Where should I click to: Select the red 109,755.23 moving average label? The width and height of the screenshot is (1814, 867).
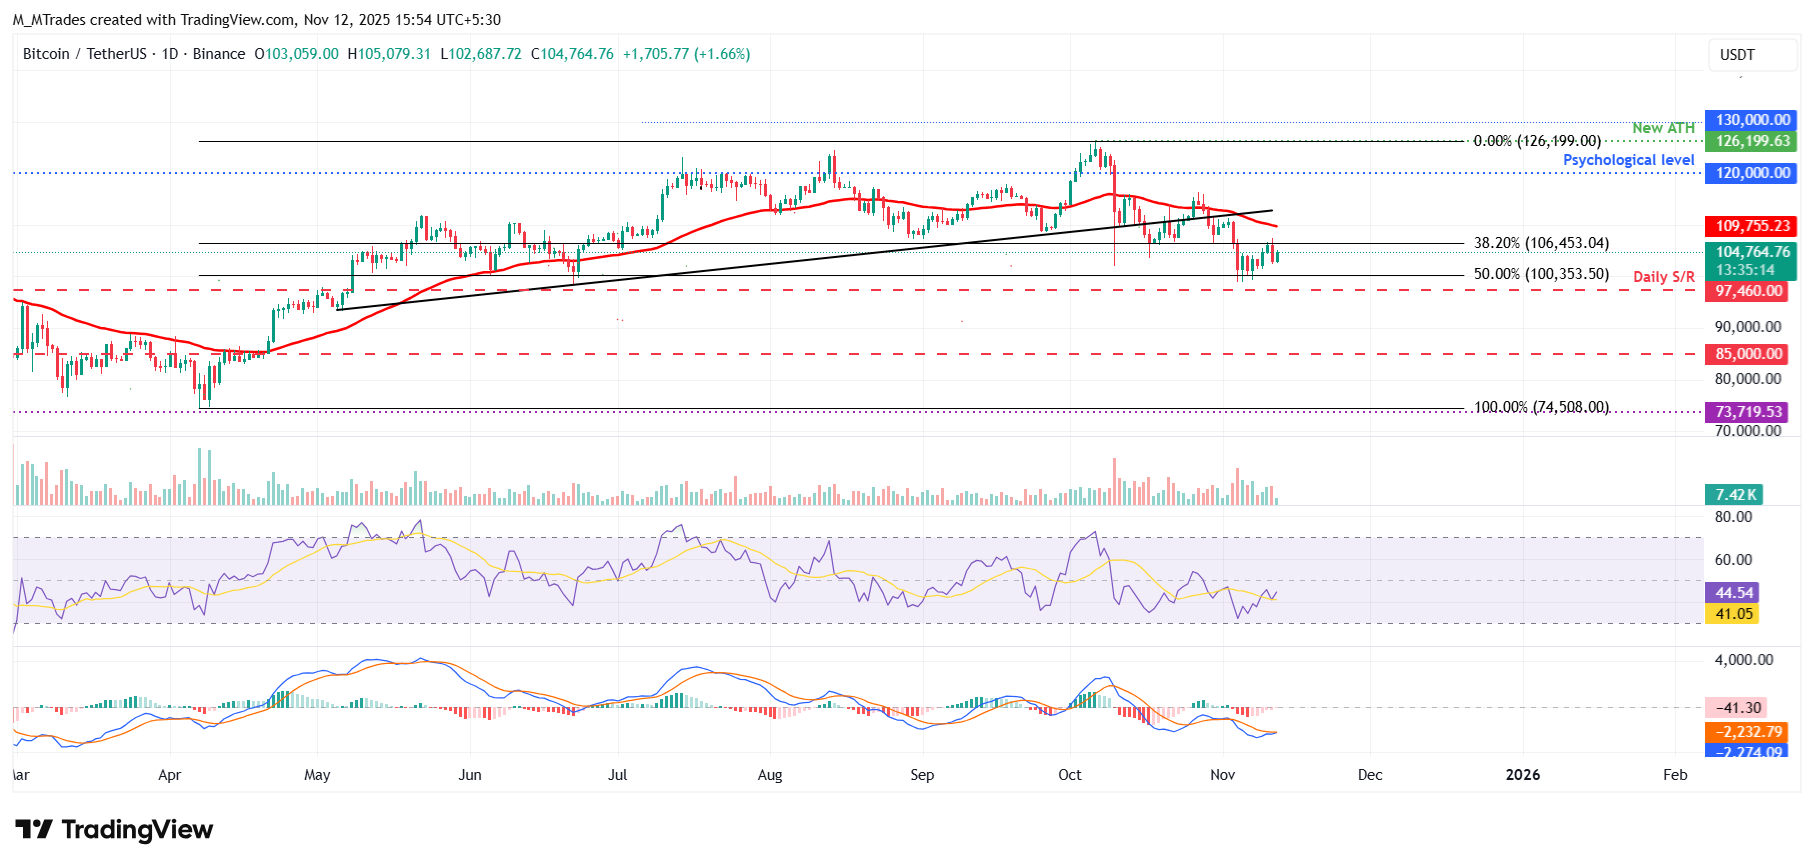(1752, 226)
